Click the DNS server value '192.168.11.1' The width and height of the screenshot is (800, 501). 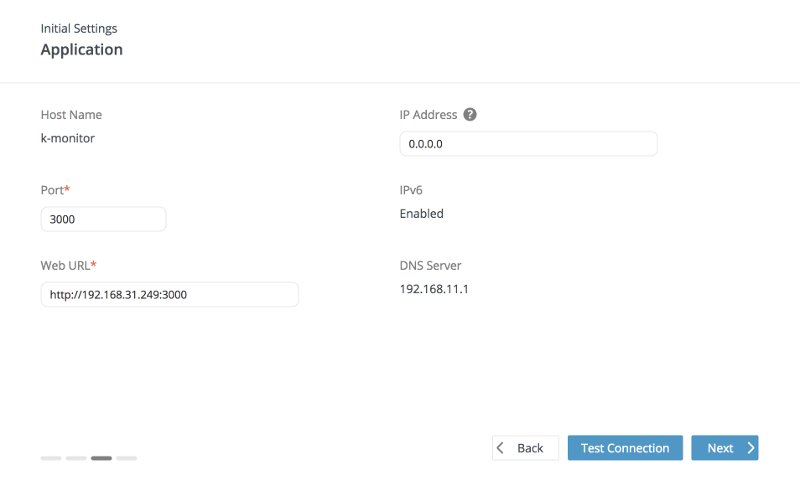[434, 289]
